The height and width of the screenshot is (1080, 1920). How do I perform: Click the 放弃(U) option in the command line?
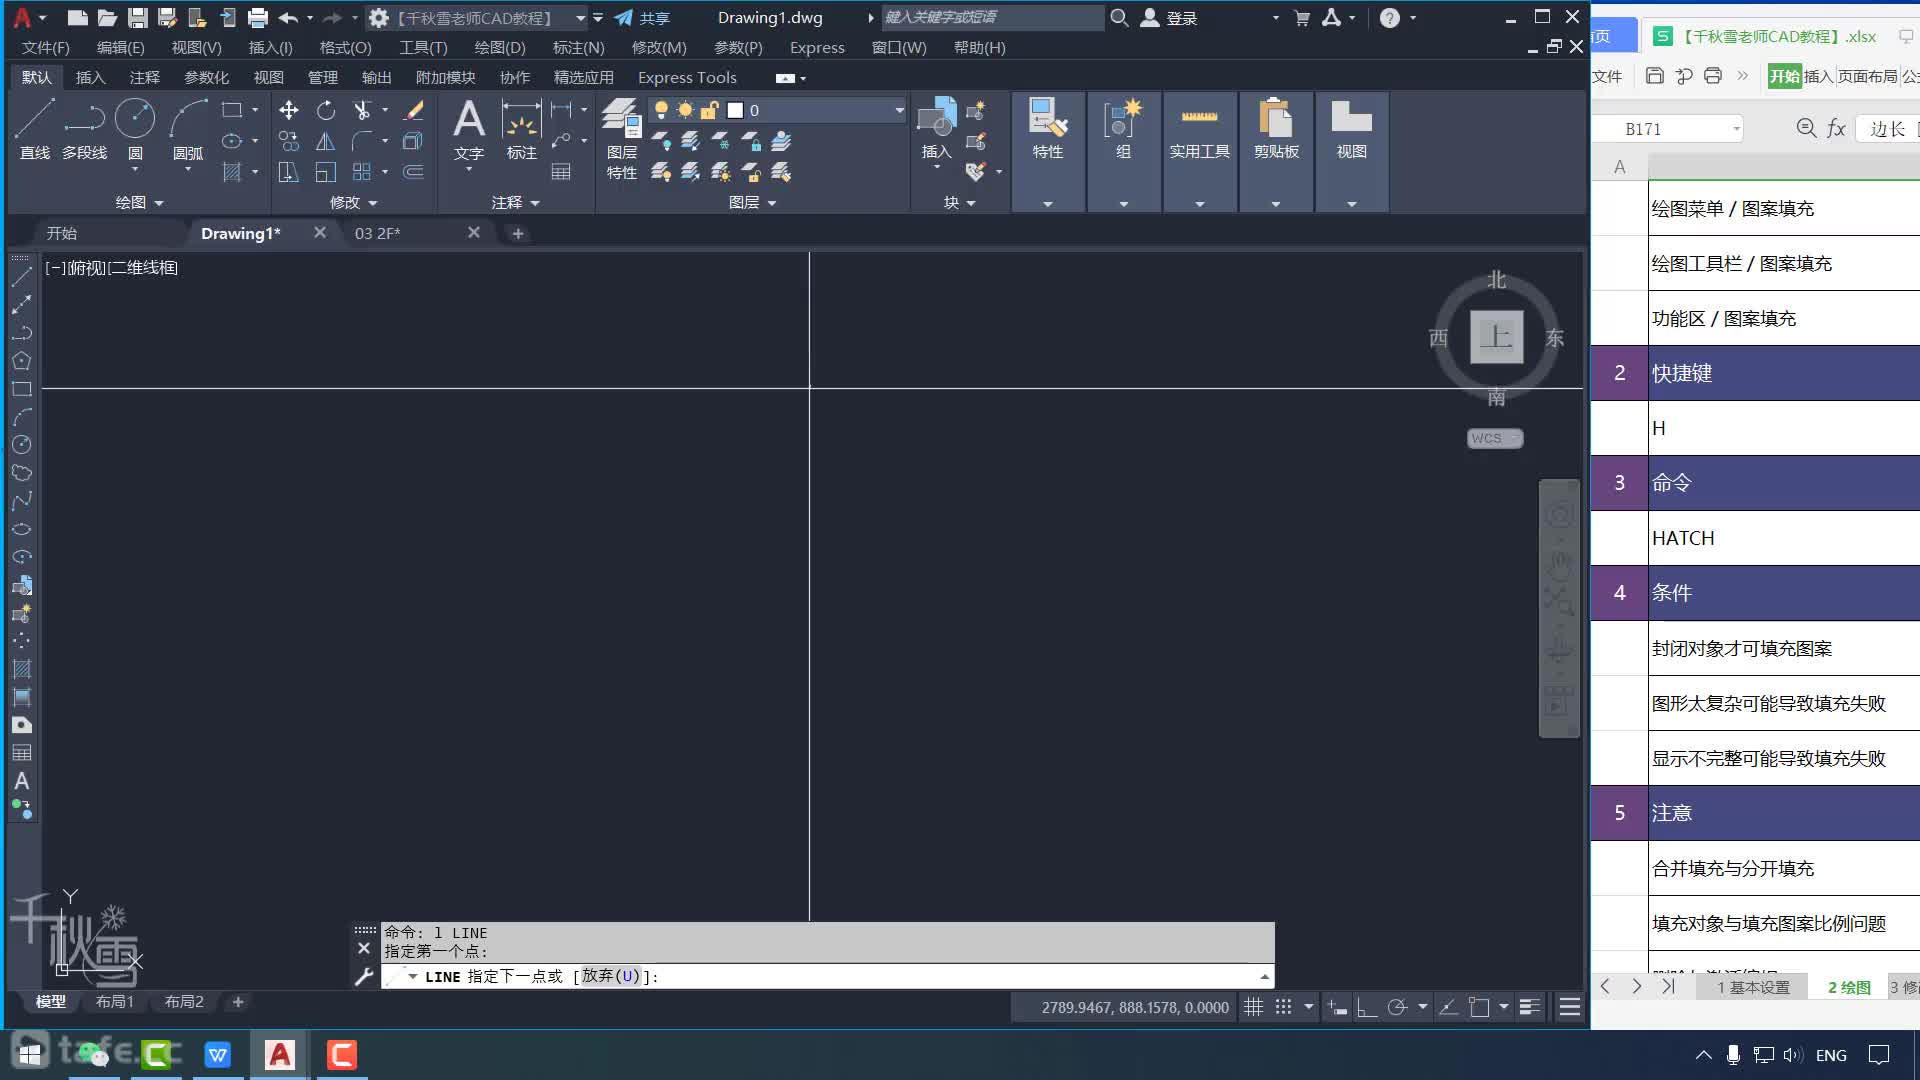610,976
